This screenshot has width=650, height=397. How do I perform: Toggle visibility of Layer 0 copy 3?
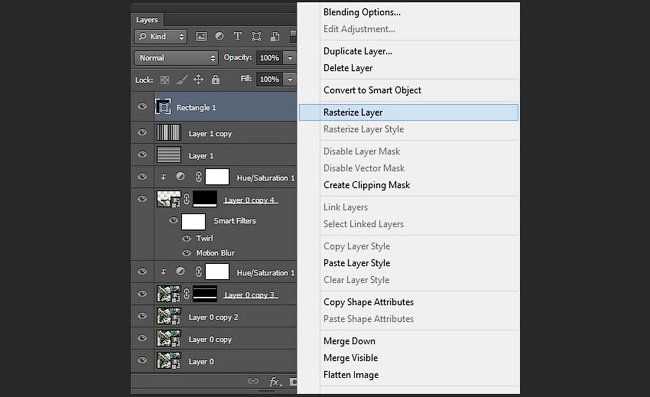[142, 294]
